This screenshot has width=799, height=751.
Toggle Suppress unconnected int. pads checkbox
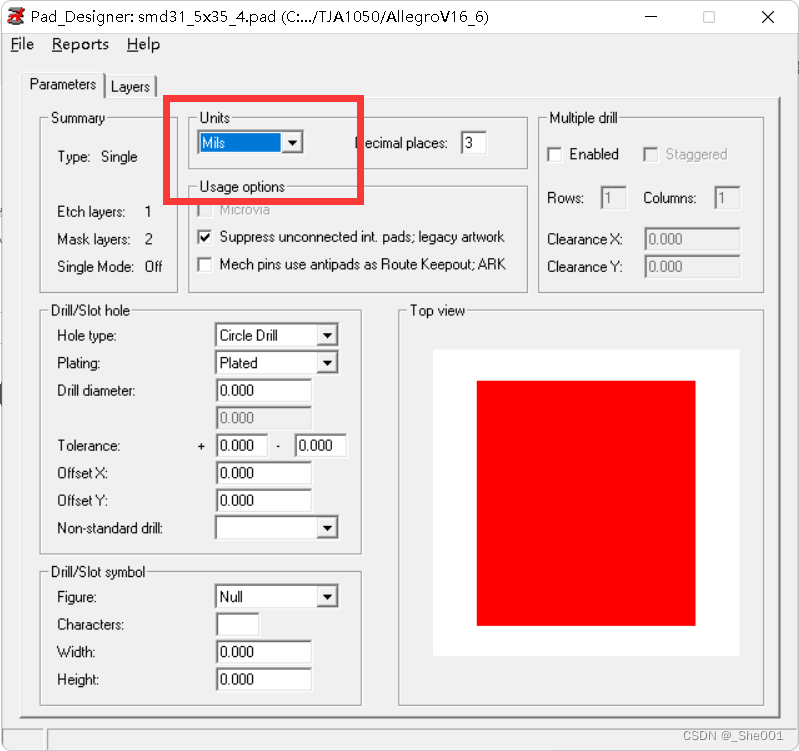tap(205, 238)
